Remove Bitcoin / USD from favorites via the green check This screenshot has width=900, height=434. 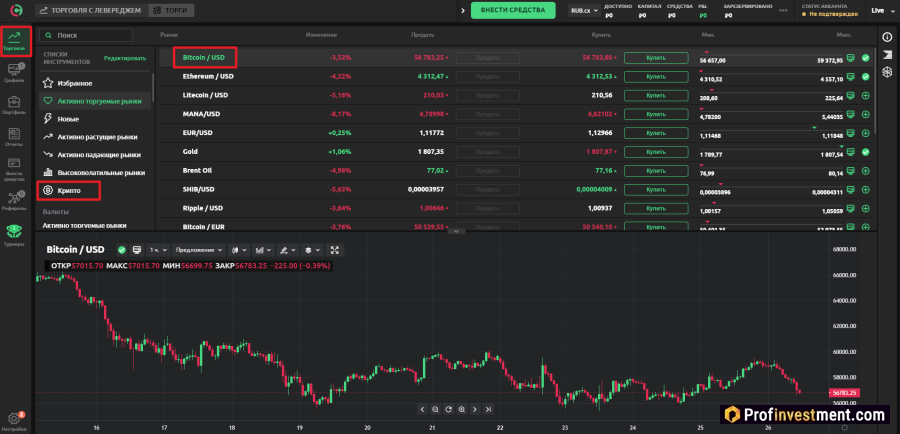865,58
